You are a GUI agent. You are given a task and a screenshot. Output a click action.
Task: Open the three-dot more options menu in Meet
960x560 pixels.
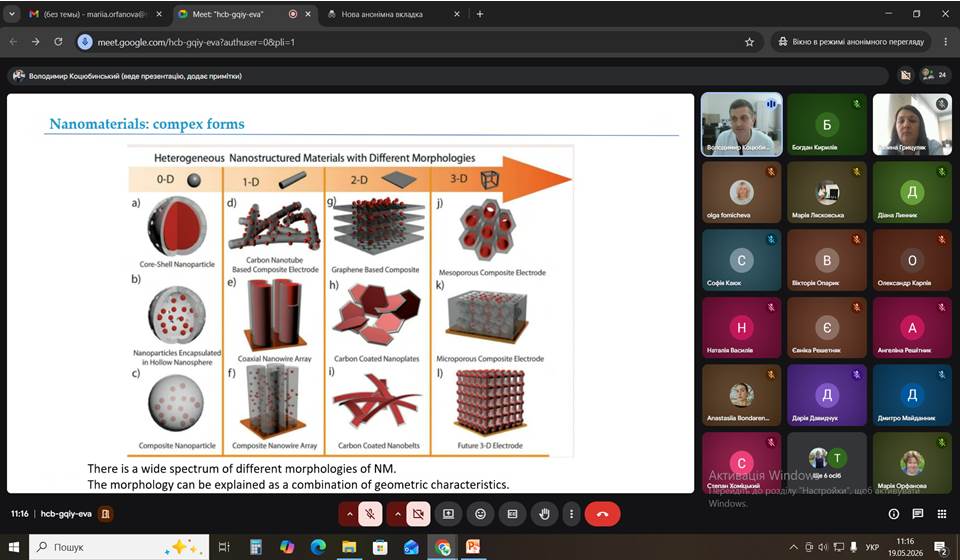[571, 514]
